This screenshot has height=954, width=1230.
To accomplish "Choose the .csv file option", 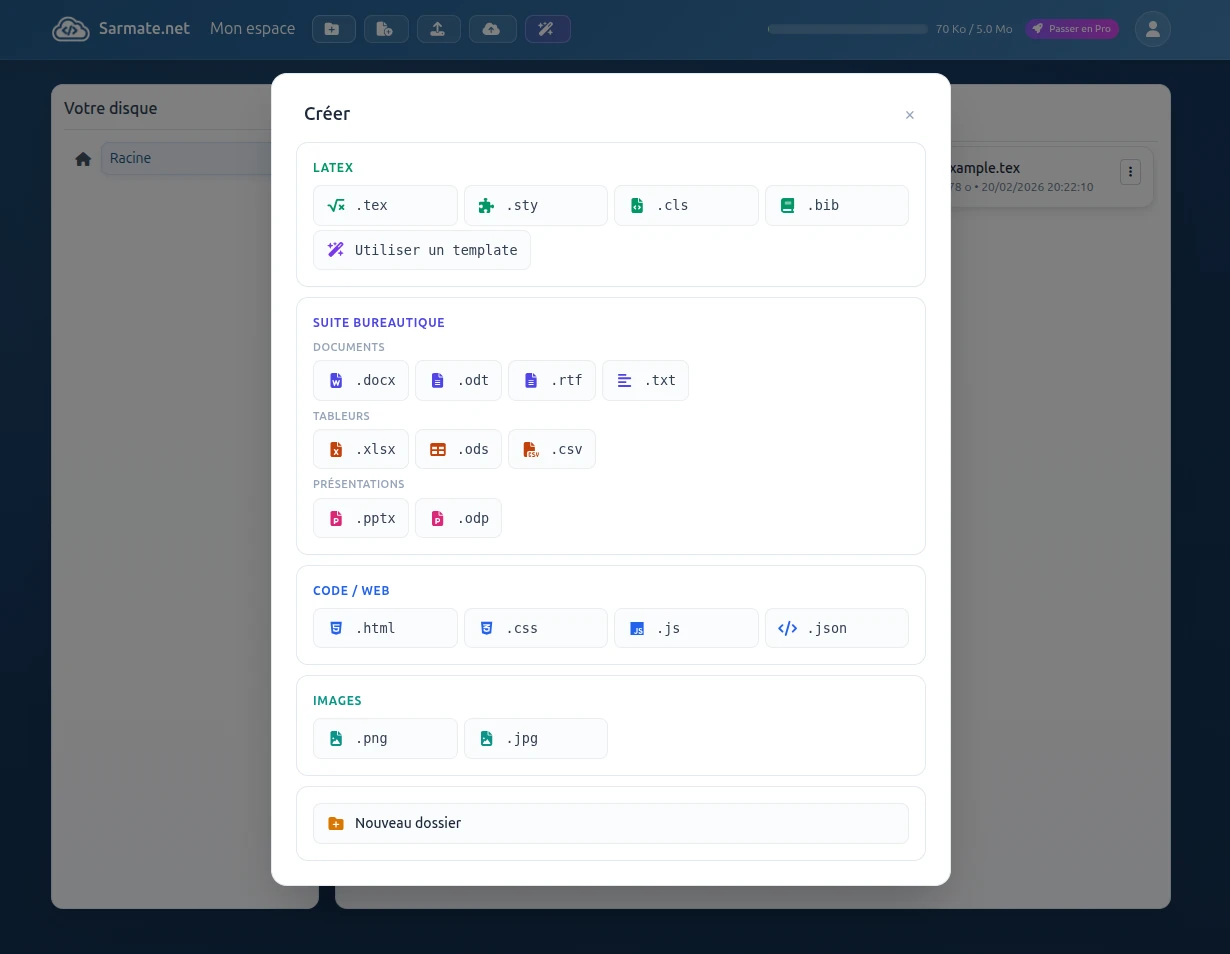I will coord(551,449).
